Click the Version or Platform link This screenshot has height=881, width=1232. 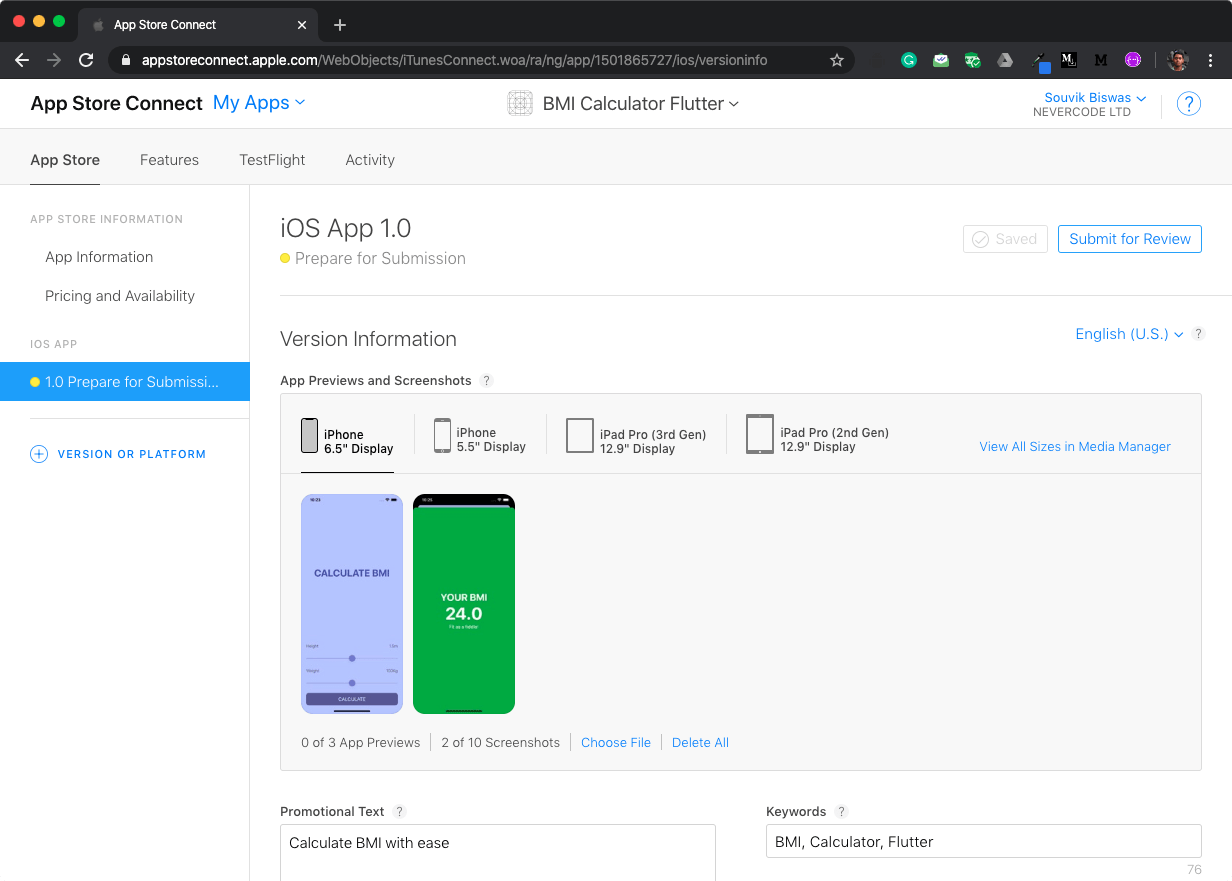pos(132,454)
